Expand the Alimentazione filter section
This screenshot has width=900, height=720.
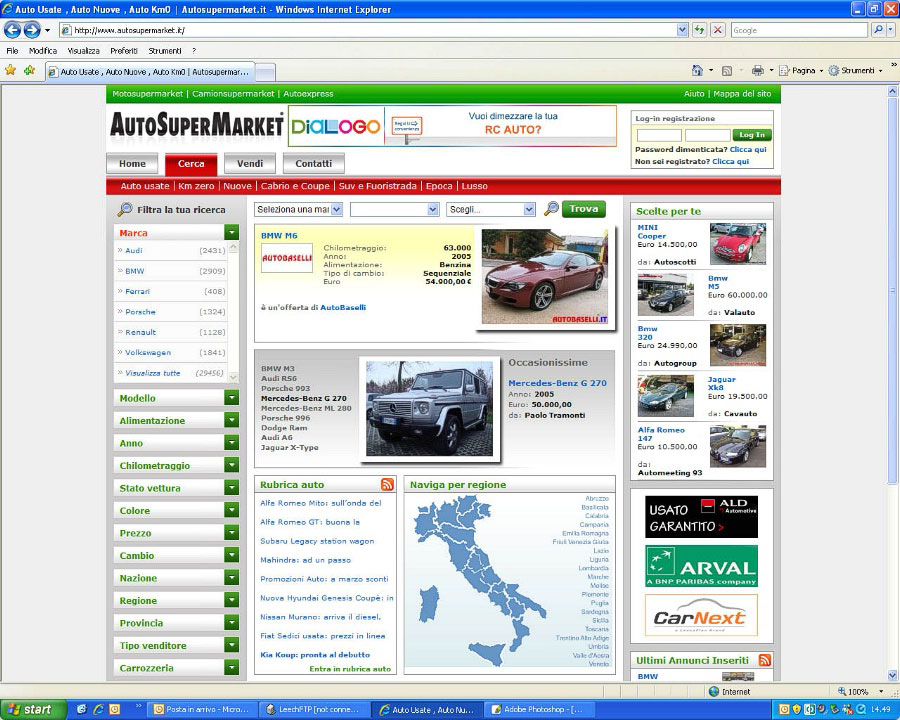[x=232, y=420]
